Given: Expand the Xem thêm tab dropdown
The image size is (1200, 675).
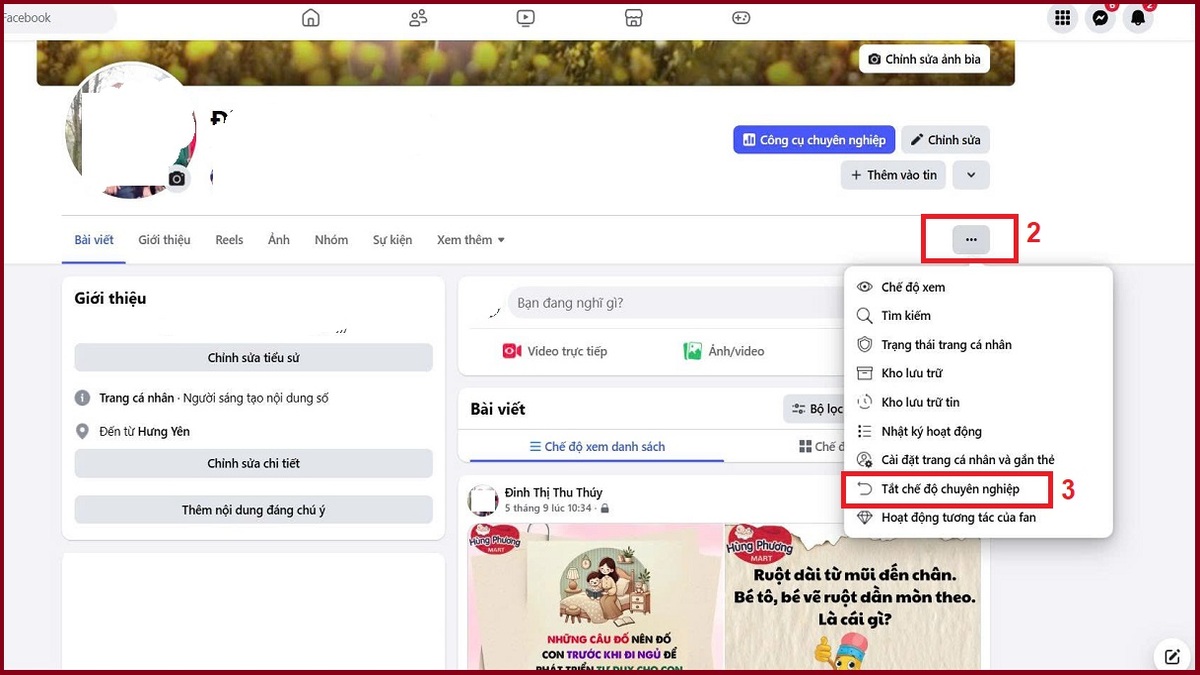Looking at the screenshot, I should [x=471, y=240].
